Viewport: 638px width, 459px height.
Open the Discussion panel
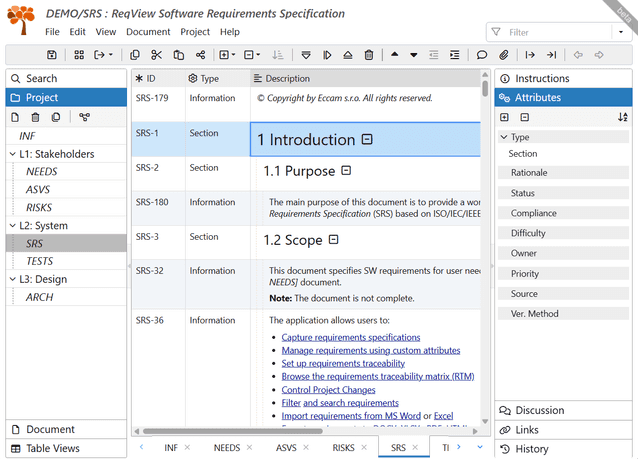click(x=564, y=410)
